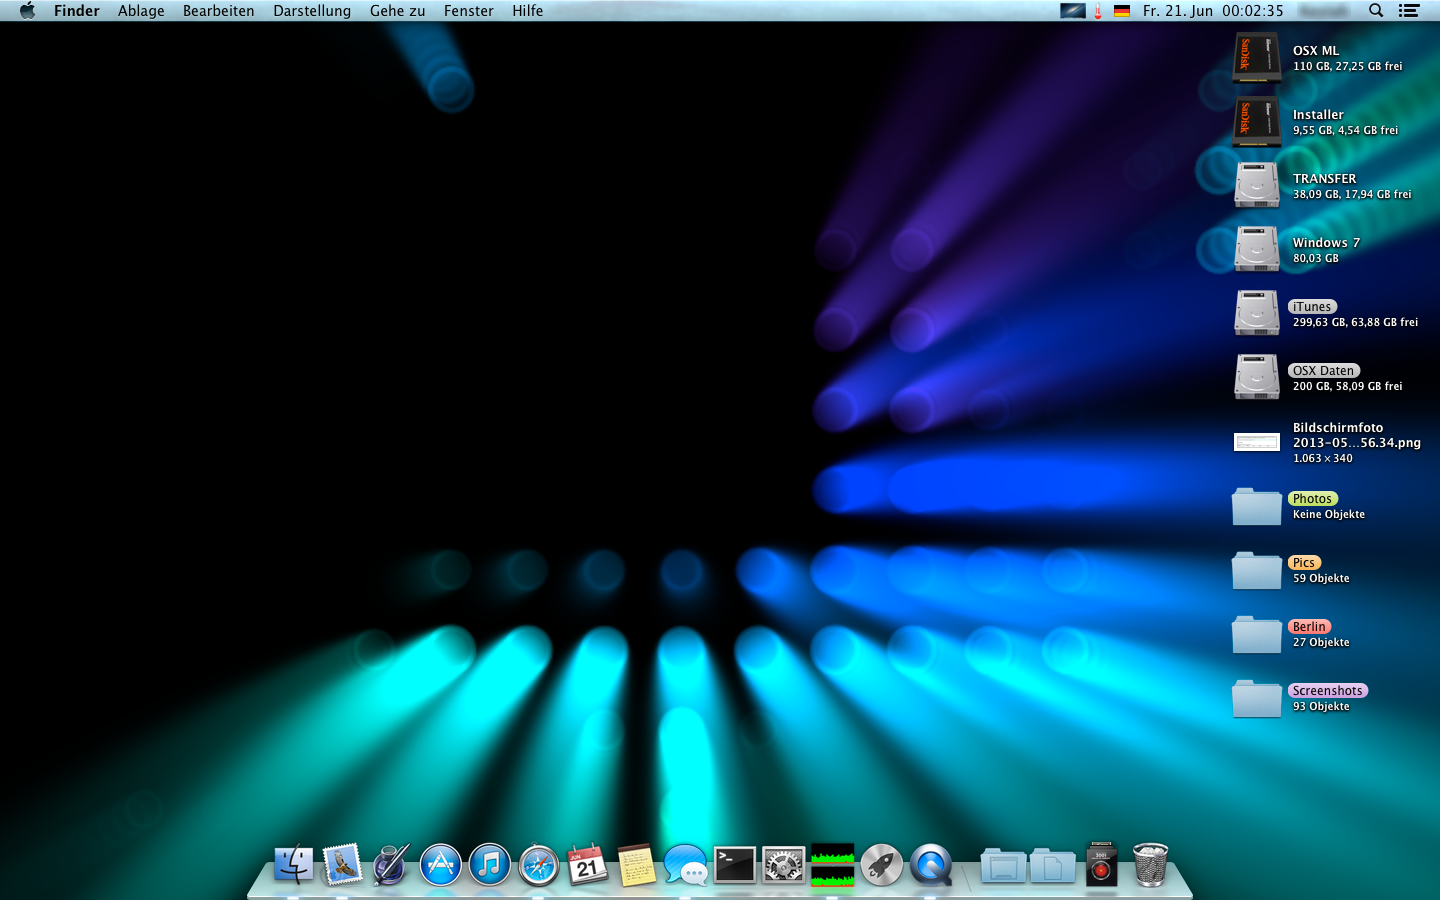The image size is (1440, 900).
Task: Launch iTunes from the Dock
Action: (x=489, y=865)
